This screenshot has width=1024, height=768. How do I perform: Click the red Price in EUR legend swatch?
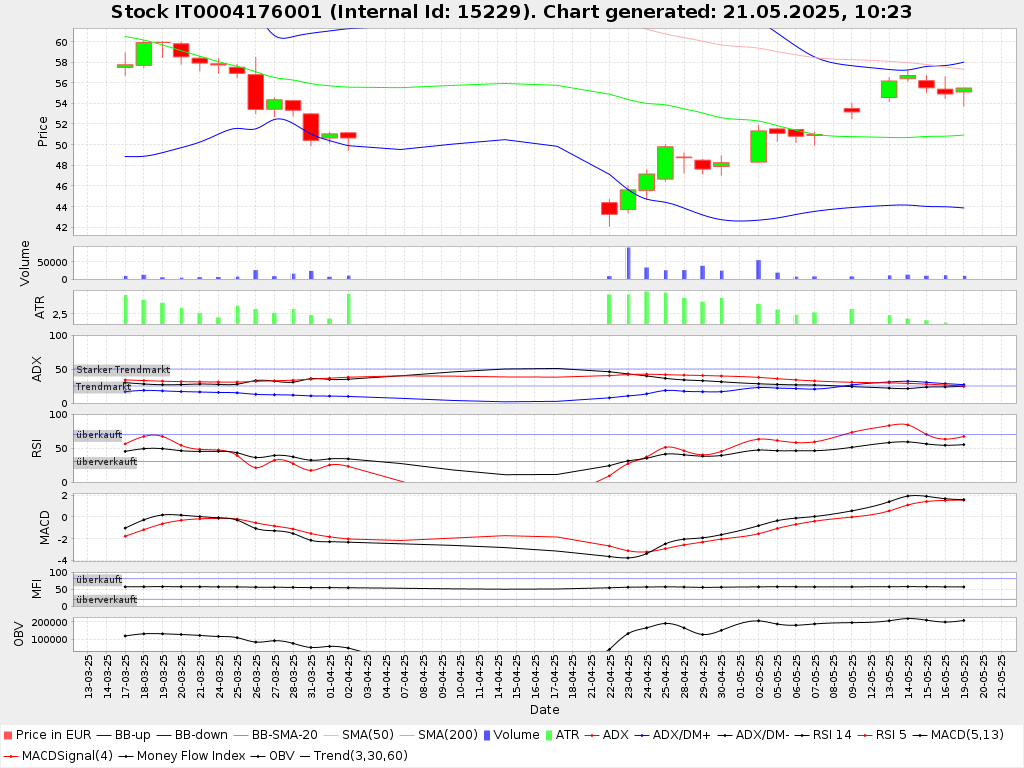8,735
